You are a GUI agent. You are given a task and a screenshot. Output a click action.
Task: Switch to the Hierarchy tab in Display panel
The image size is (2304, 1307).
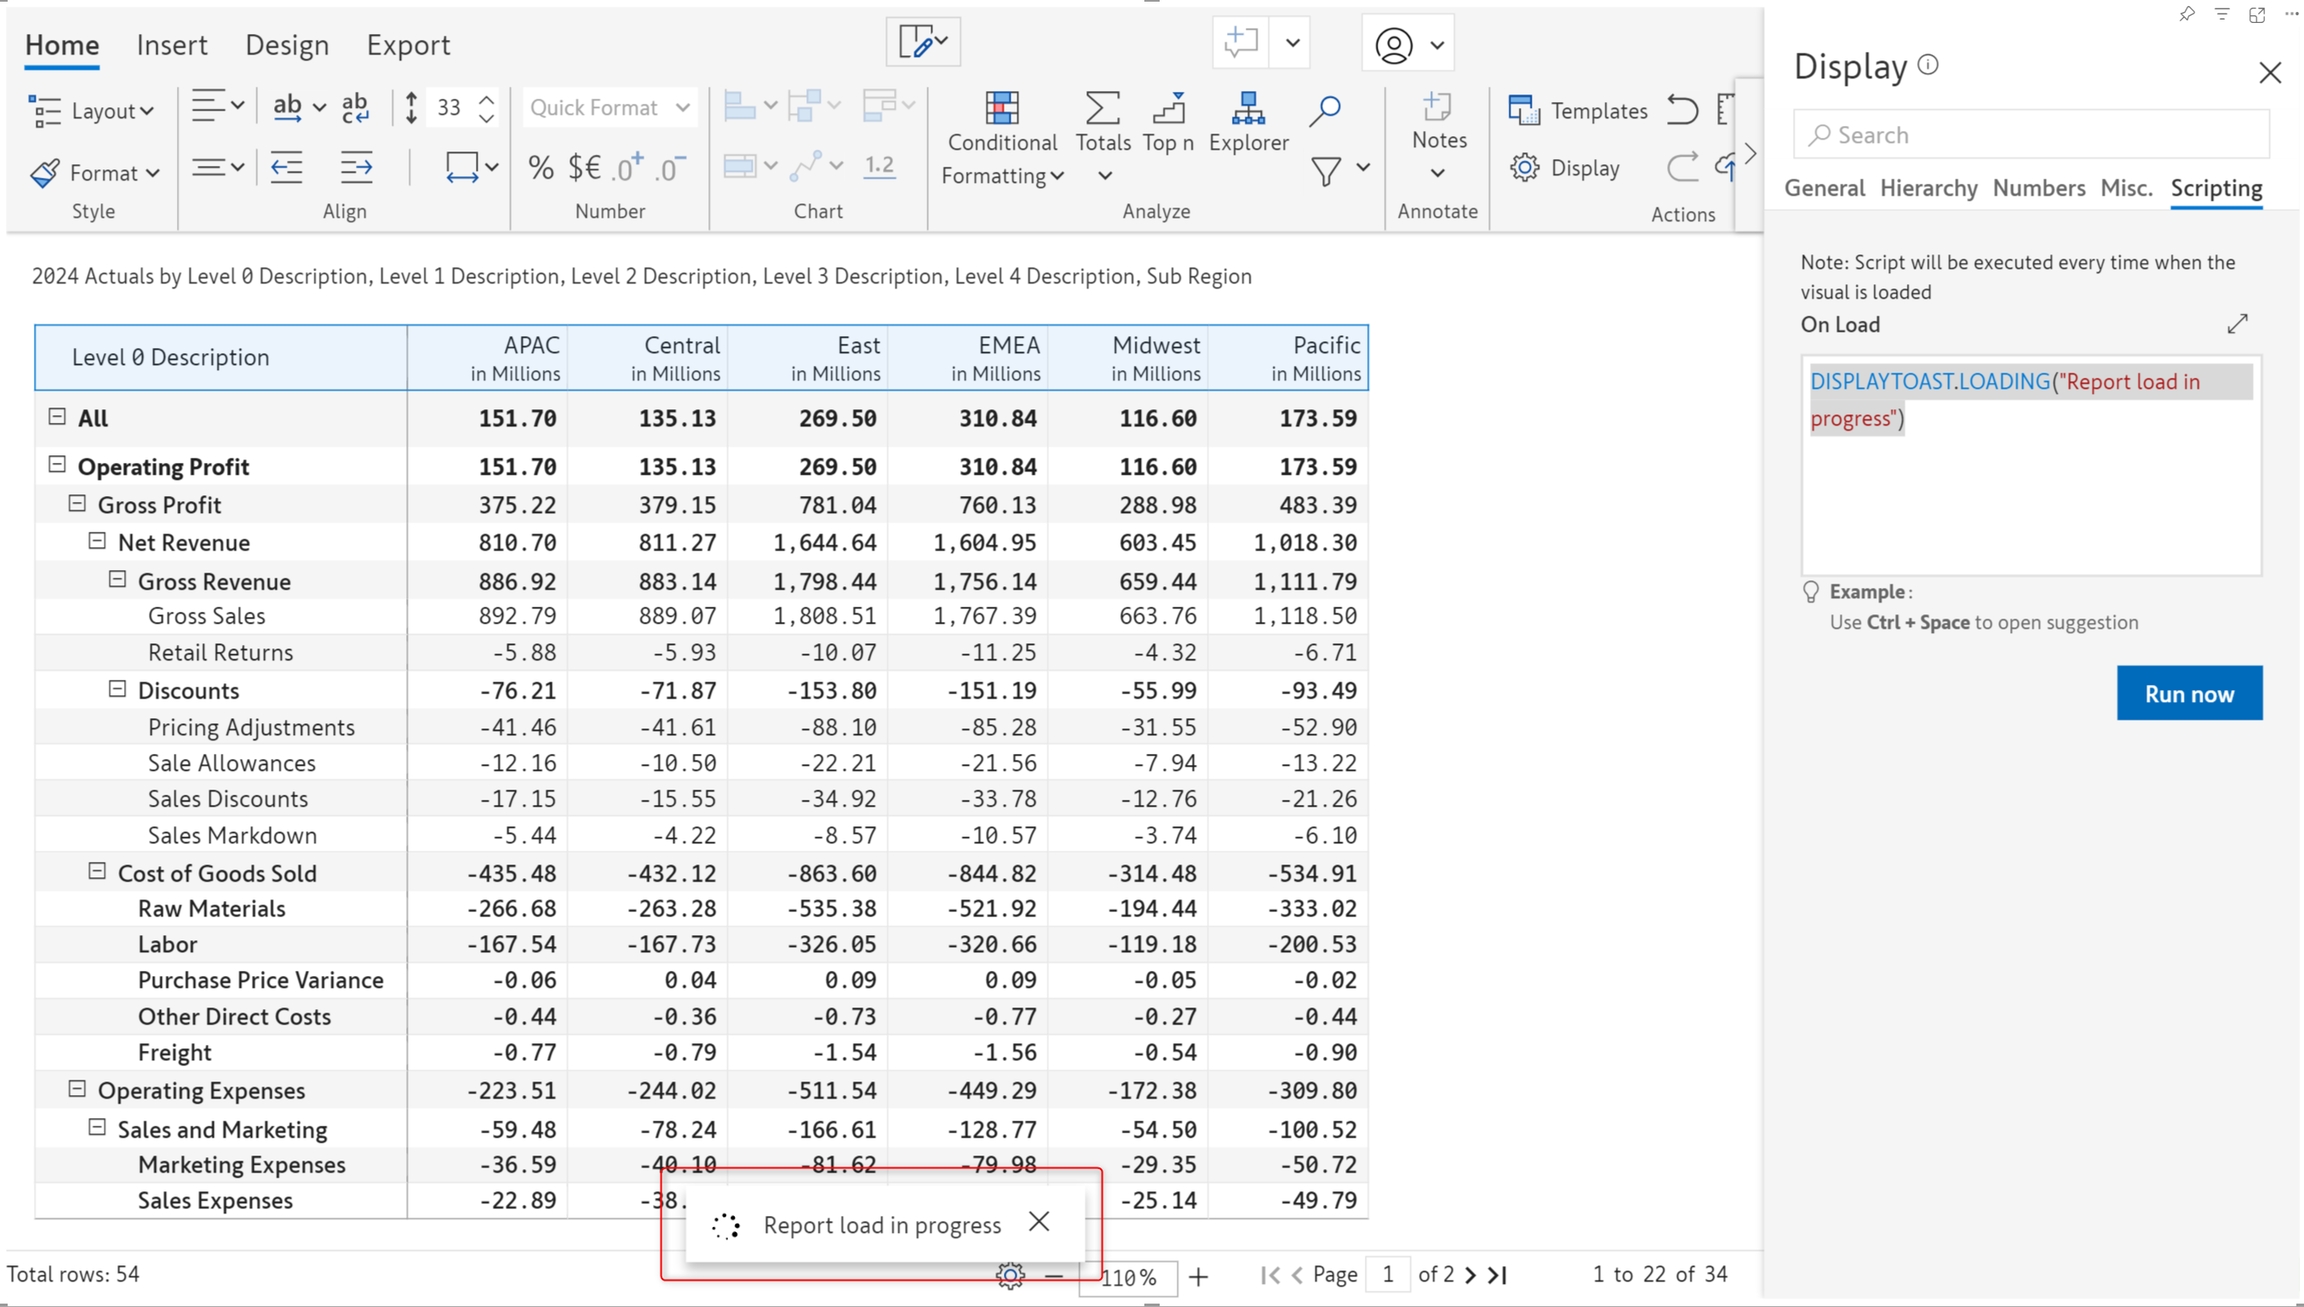point(1928,188)
